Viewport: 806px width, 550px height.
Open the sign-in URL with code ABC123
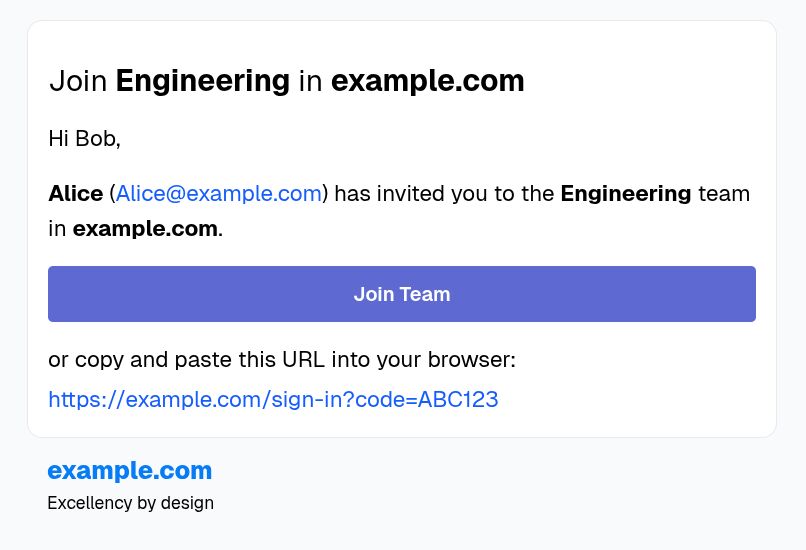click(x=273, y=400)
